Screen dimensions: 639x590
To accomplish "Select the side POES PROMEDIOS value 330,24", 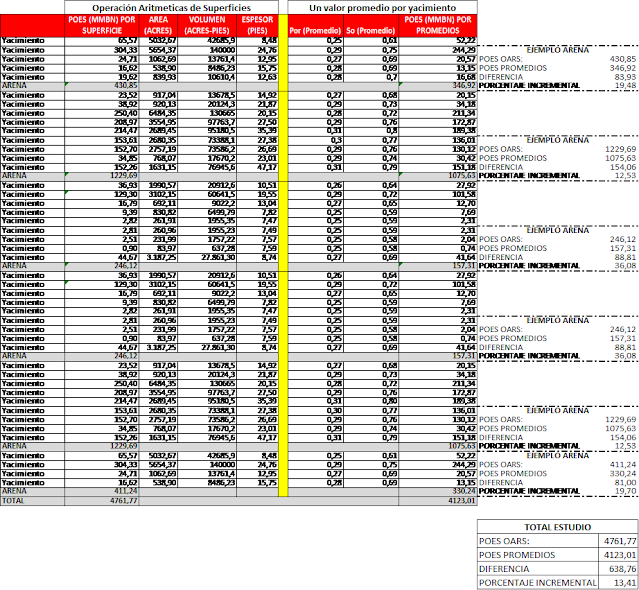I will click(x=623, y=473).
